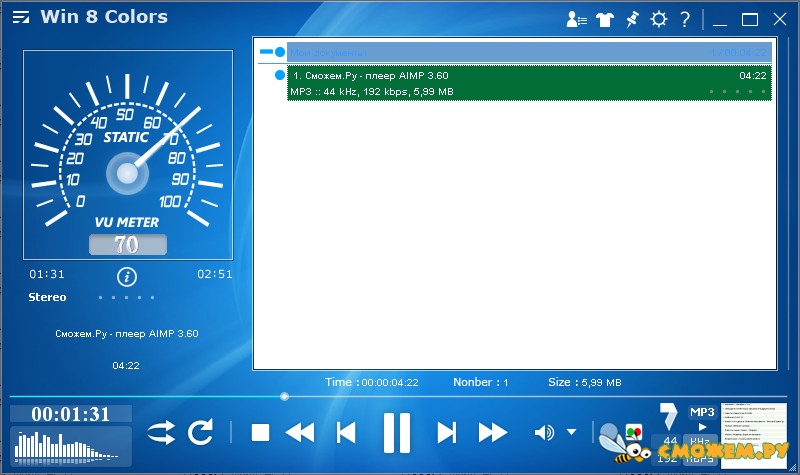
Task: Open the volume dropdown arrow
Action: [x=571, y=432]
